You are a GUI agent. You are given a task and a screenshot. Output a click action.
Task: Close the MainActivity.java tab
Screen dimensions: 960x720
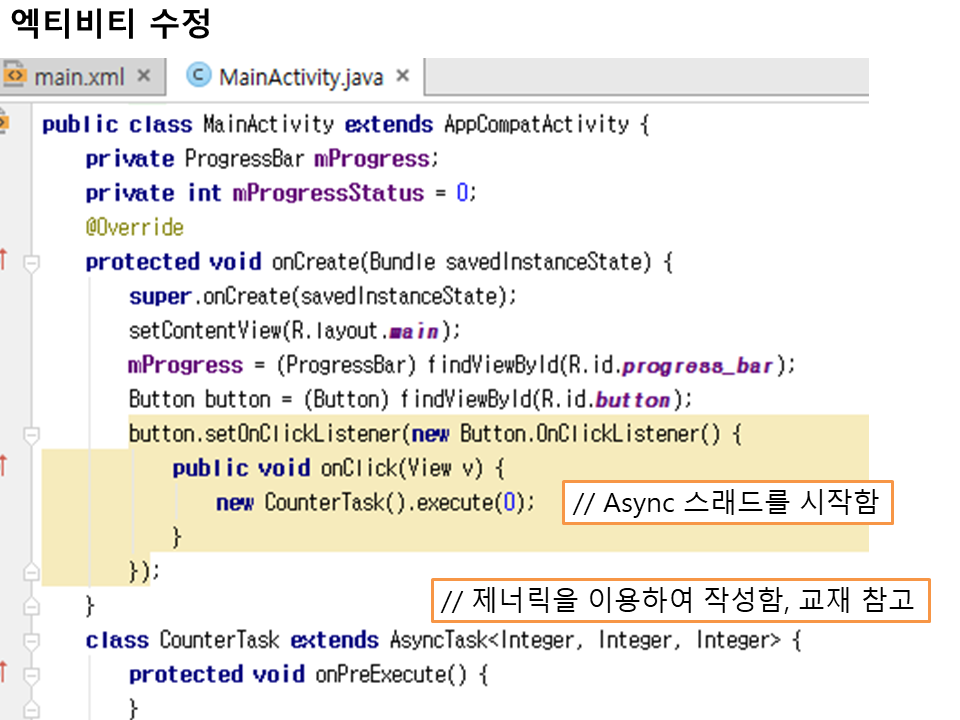tap(403, 76)
